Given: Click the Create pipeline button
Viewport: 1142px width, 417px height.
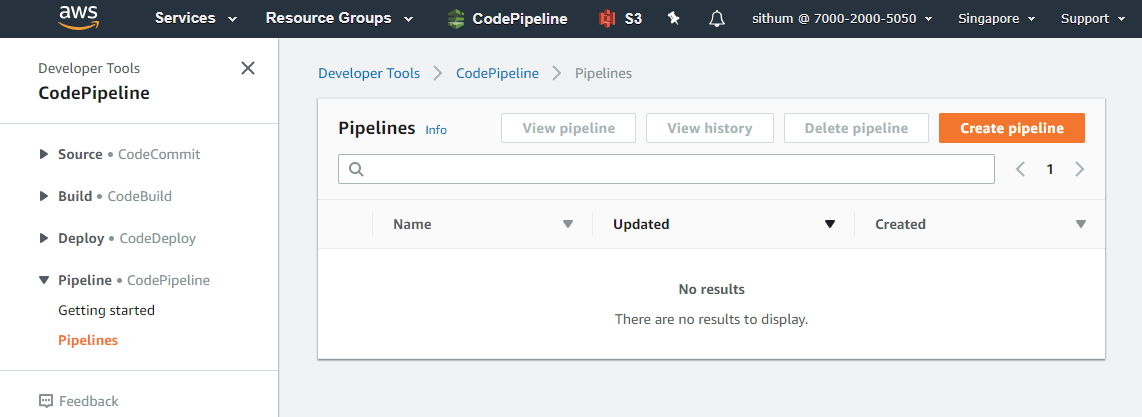Looking at the screenshot, I should click(1011, 128).
